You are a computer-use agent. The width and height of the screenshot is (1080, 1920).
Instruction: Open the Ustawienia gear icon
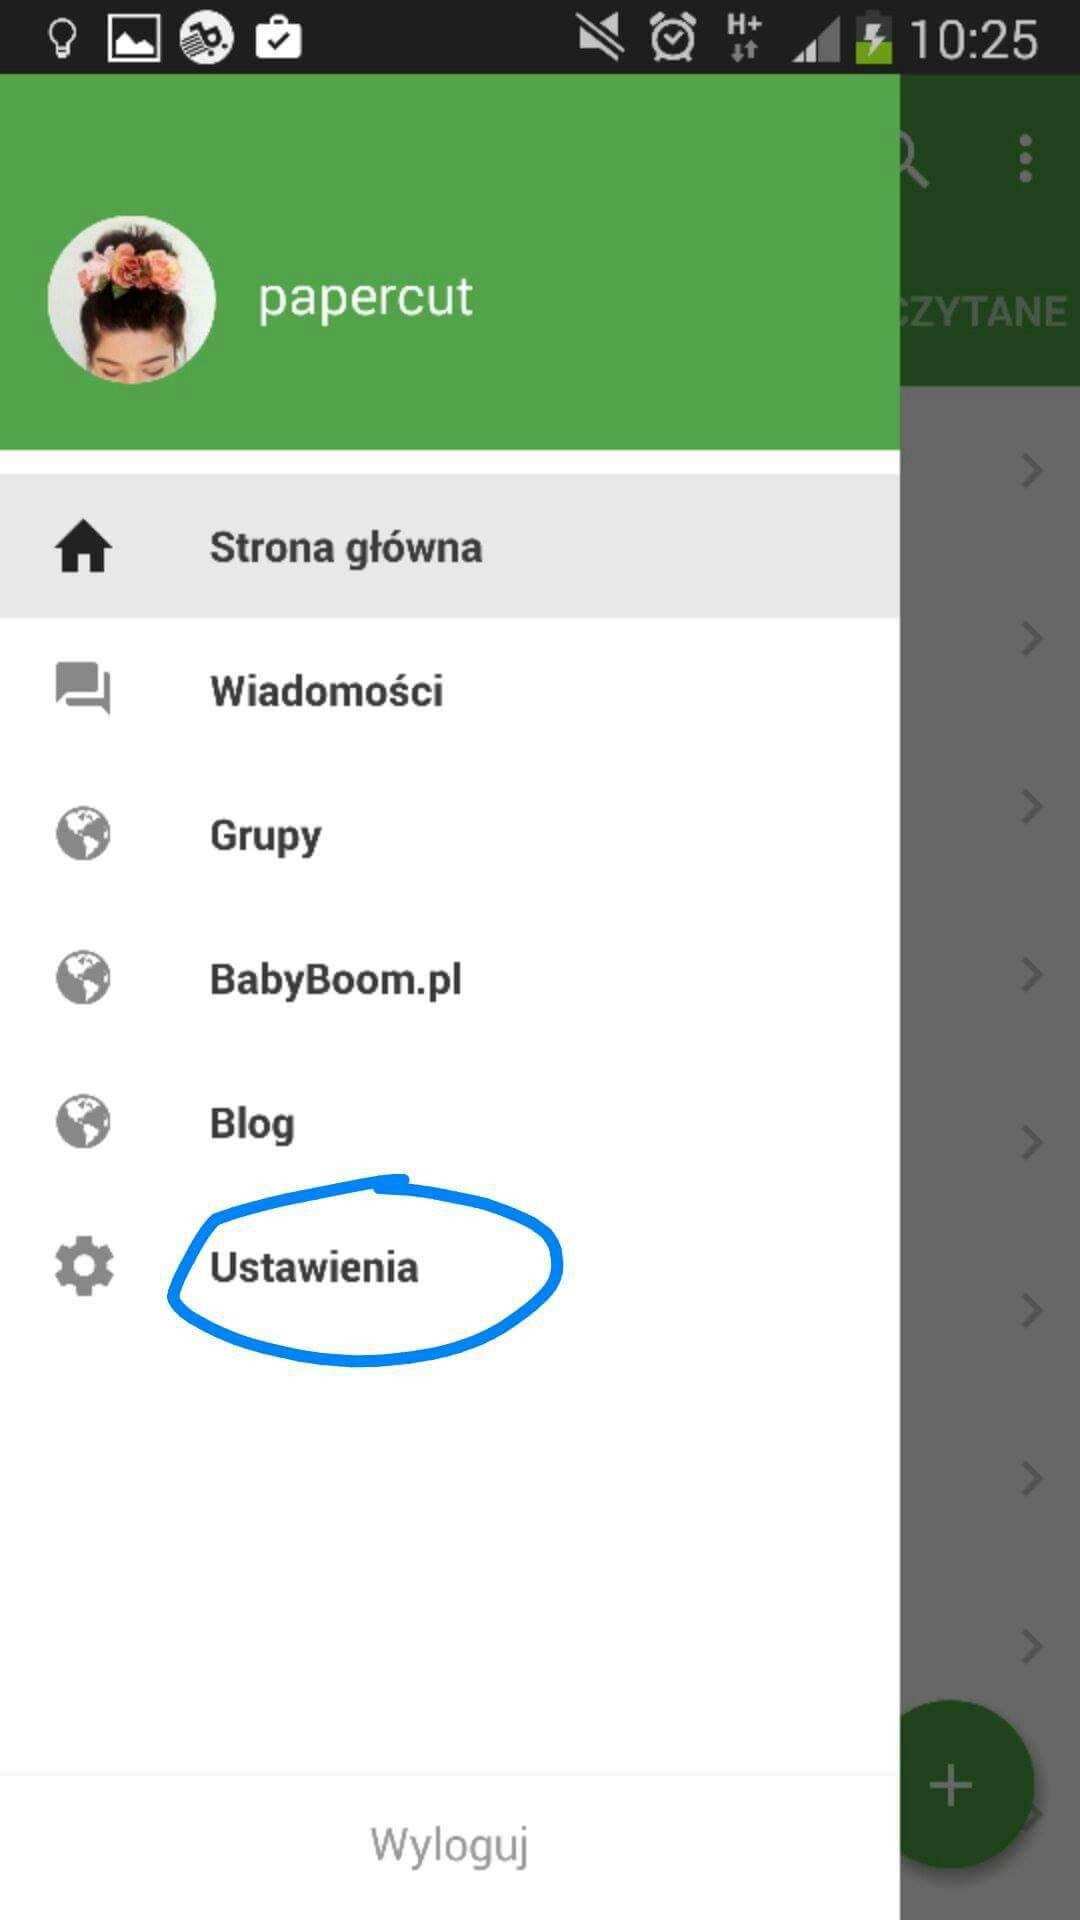pyautogui.click(x=84, y=1266)
